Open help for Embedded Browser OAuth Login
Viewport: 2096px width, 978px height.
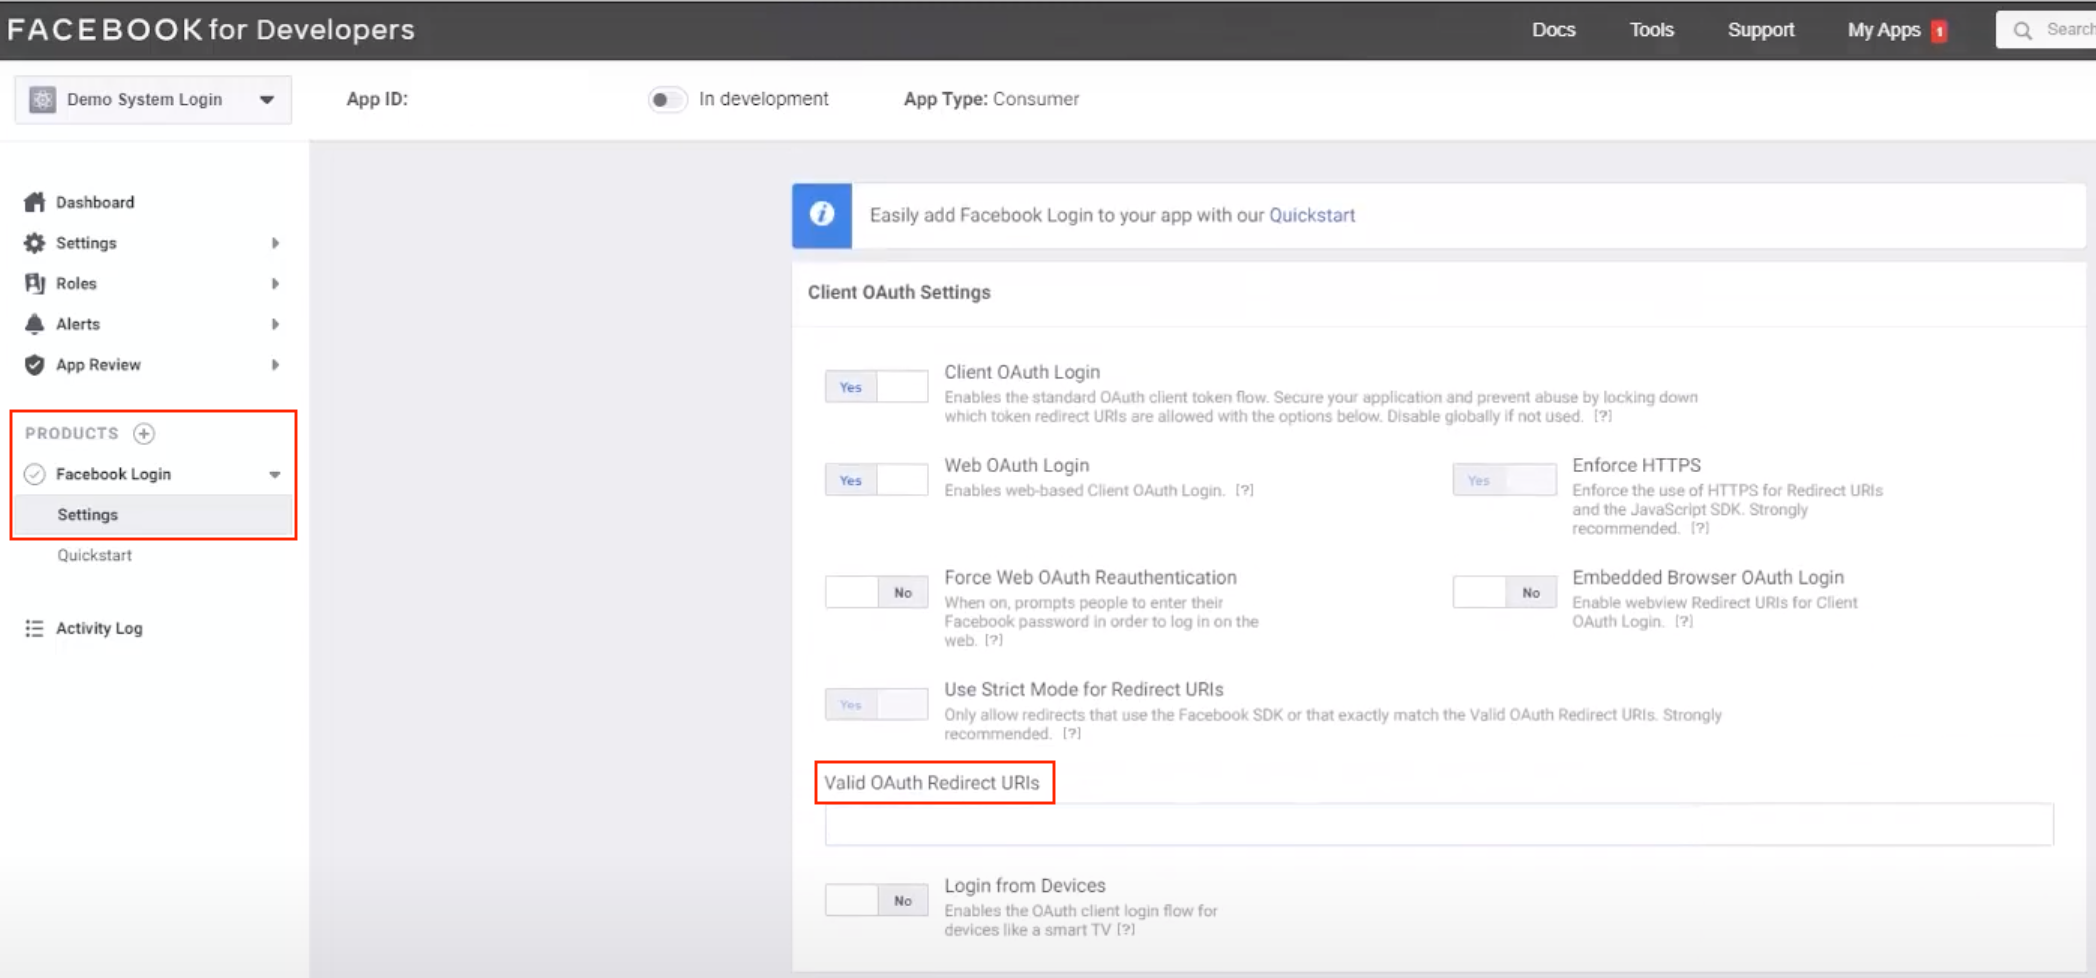(1684, 621)
